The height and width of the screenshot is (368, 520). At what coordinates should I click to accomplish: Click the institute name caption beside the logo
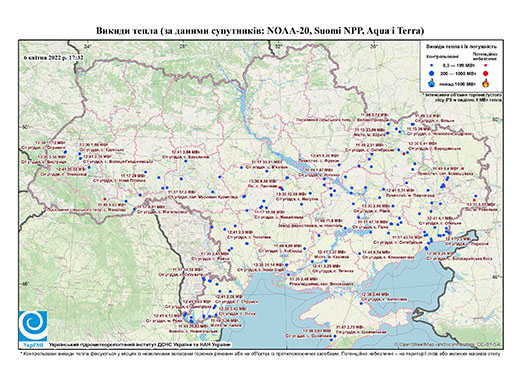pyautogui.click(x=139, y=345)
